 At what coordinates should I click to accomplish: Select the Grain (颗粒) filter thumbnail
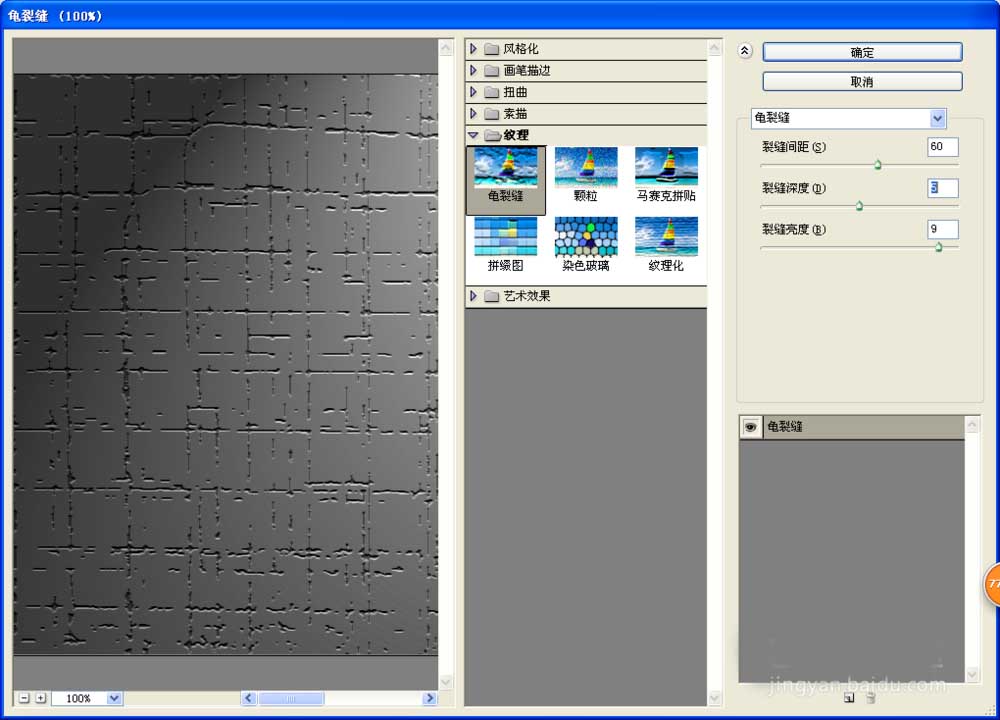(x=585, y=172)
